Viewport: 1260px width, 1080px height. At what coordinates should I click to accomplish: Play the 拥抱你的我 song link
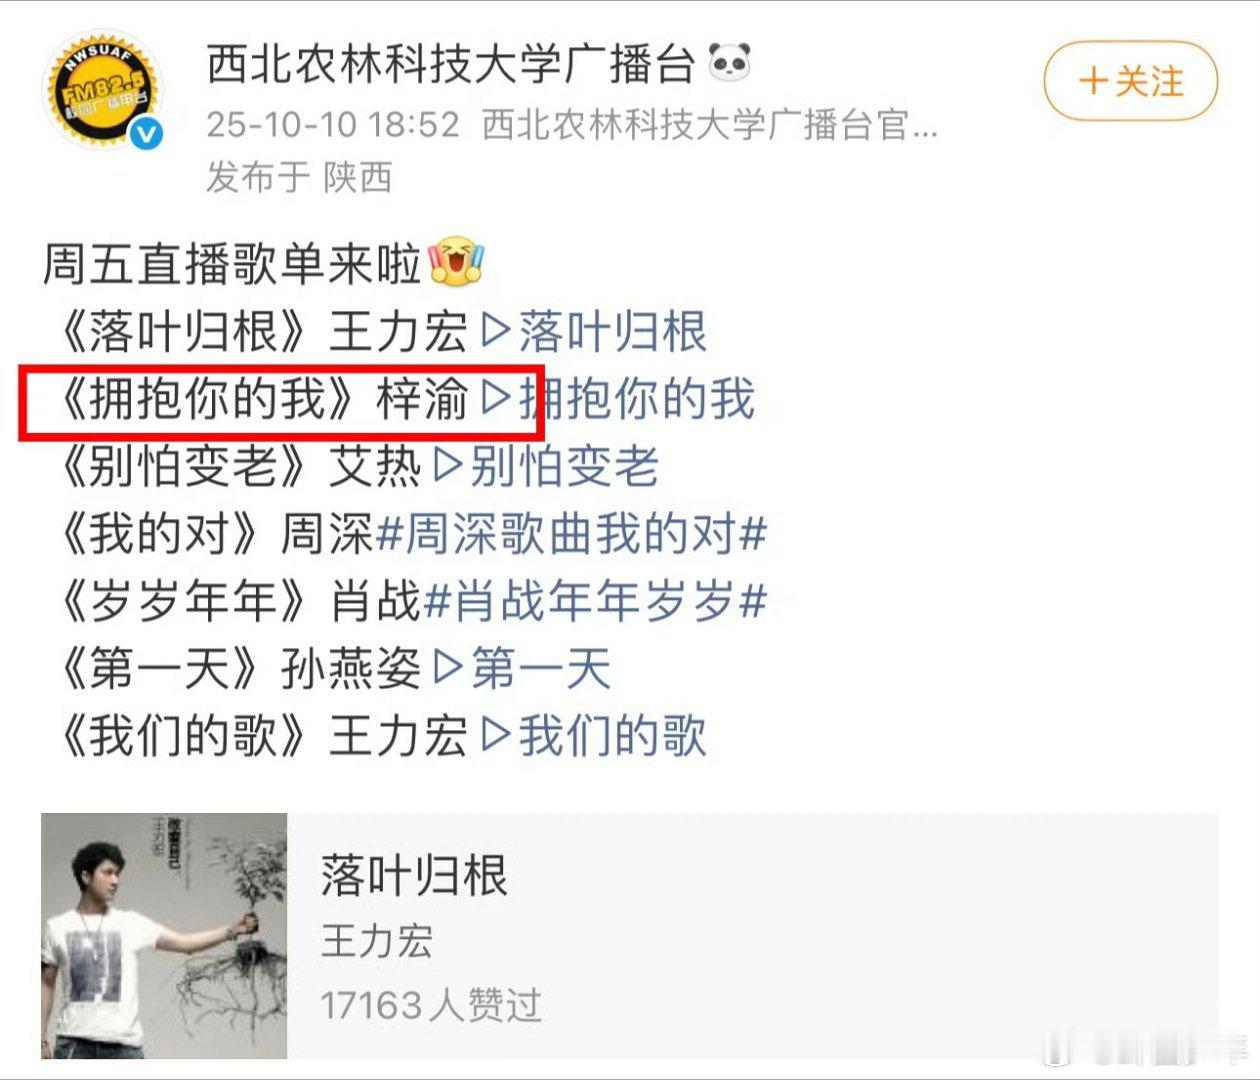click(x=636, y=399)
